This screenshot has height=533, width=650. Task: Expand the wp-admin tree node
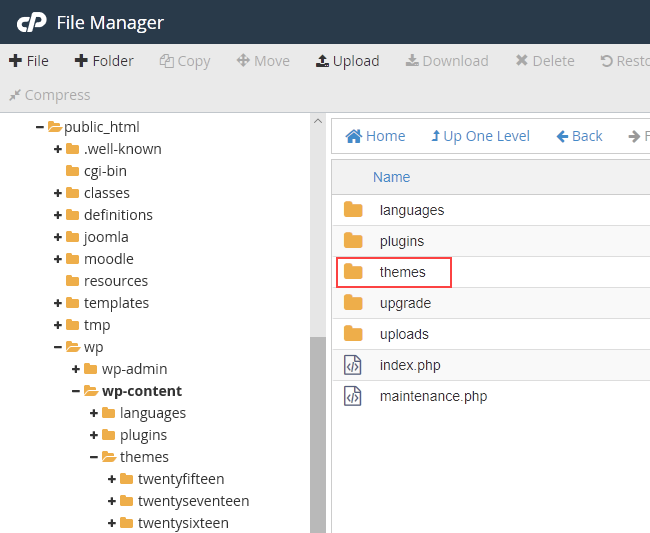pyautogui.click(x=75, y=368)
